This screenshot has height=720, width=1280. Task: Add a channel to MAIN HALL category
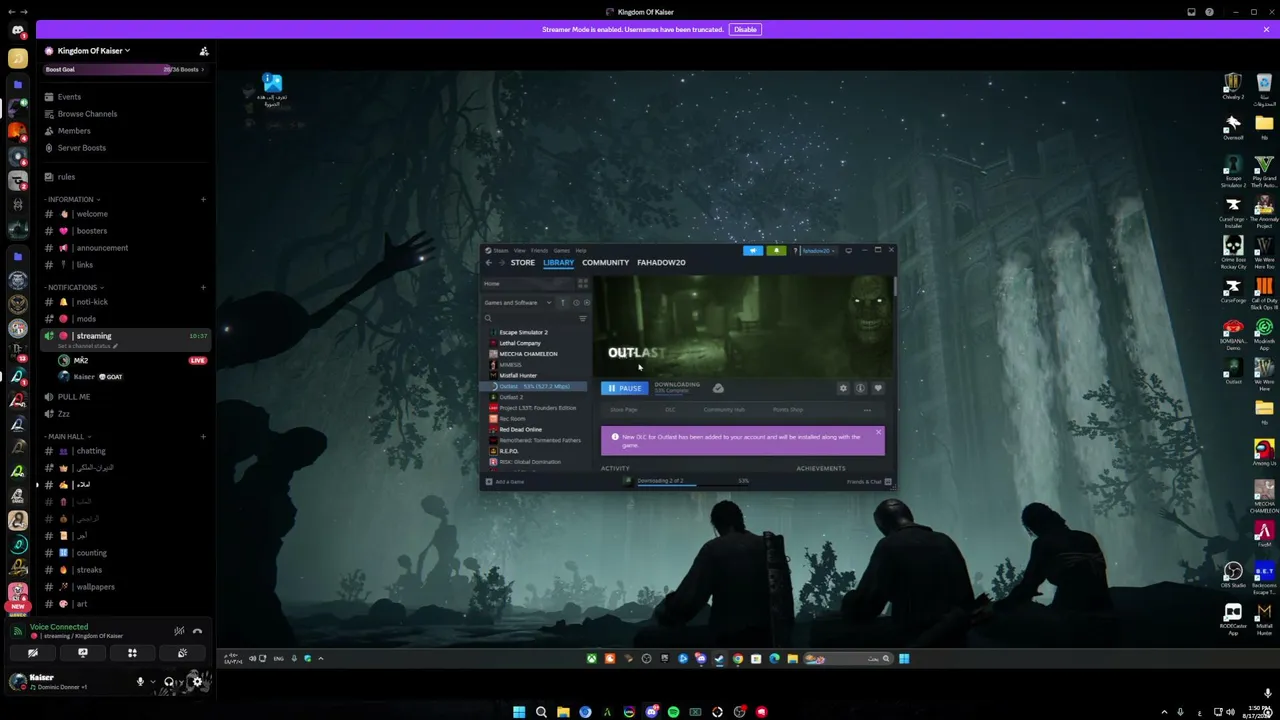click(203, 436)
